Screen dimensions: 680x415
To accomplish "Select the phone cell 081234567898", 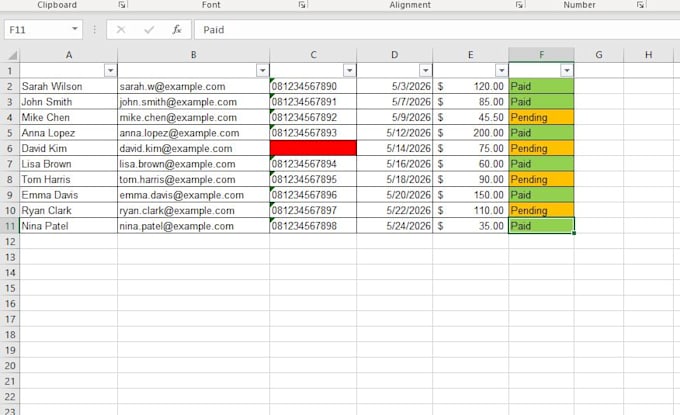I will (x=313, y=226).
